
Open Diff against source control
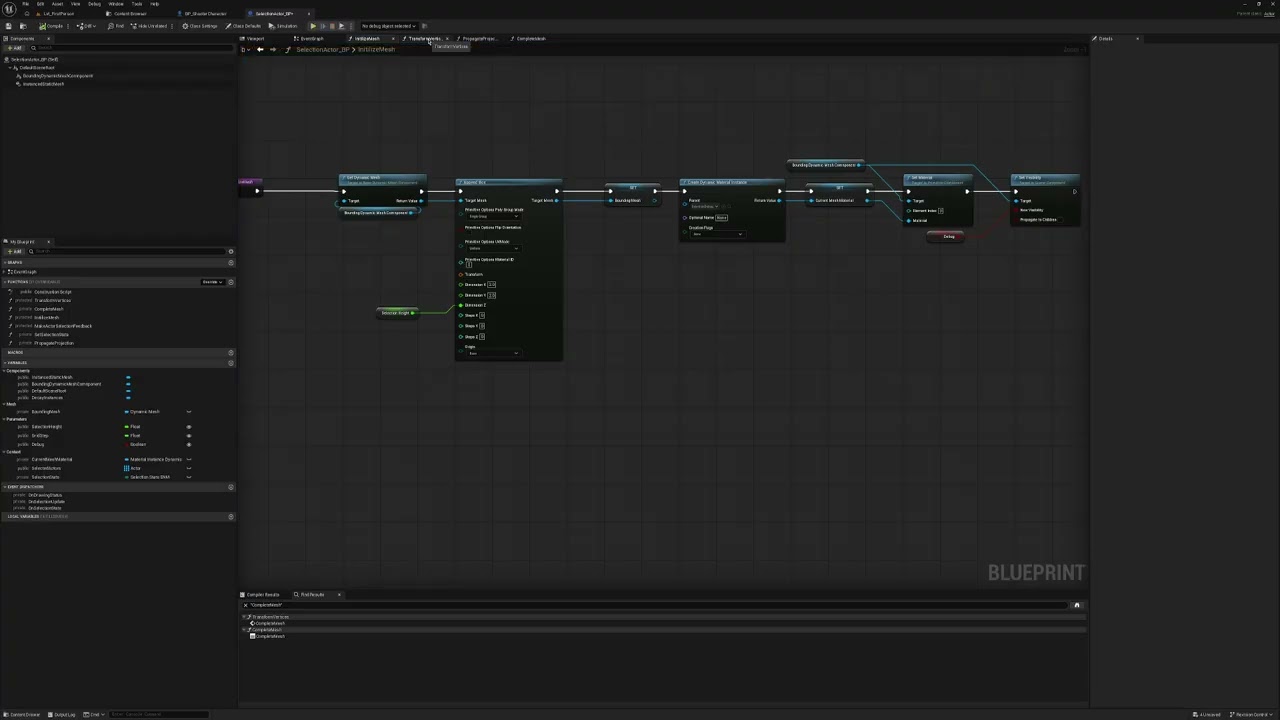click(x=88, y=26)
